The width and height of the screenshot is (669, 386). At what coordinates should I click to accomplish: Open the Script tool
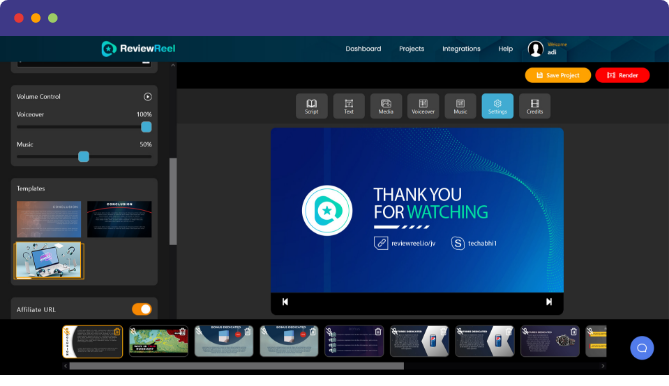(311, 106)
